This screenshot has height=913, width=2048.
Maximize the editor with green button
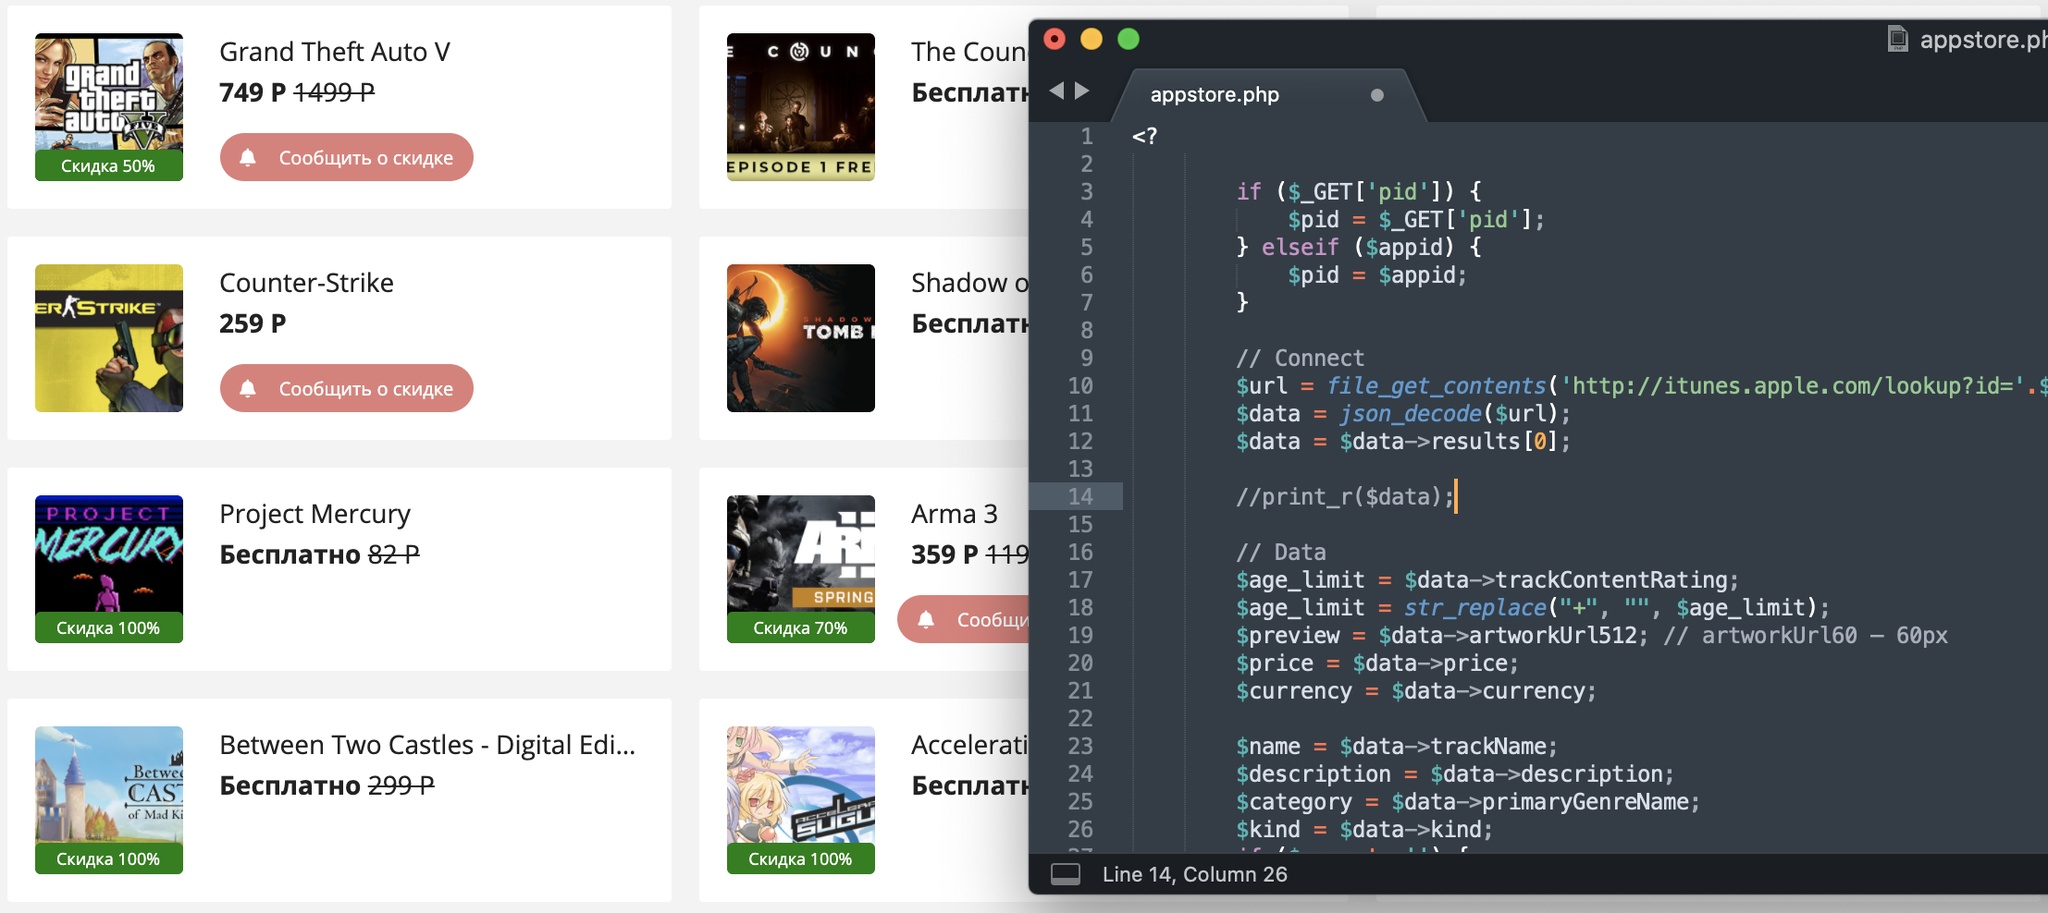tap(1128, 39)
